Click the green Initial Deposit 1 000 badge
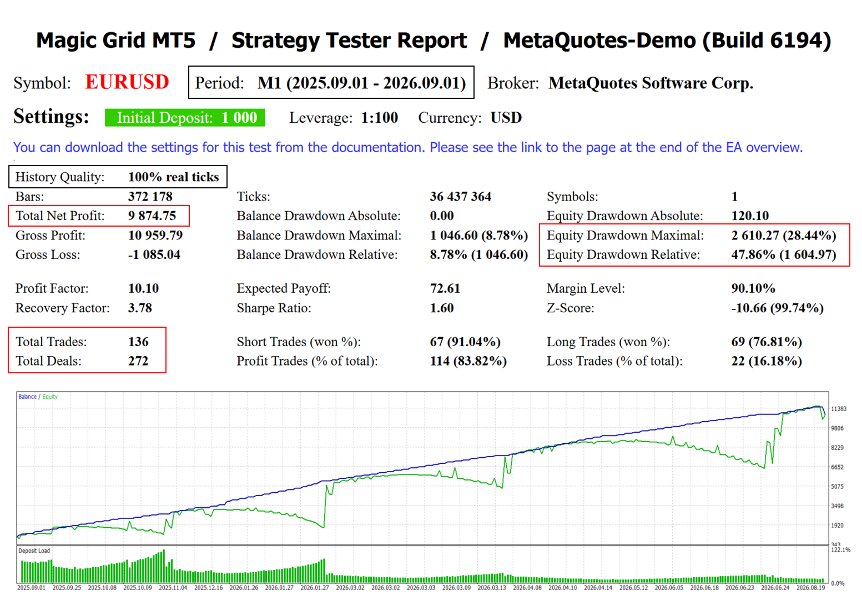The height and width of the screenshot is (600, 862). (185, 118)
